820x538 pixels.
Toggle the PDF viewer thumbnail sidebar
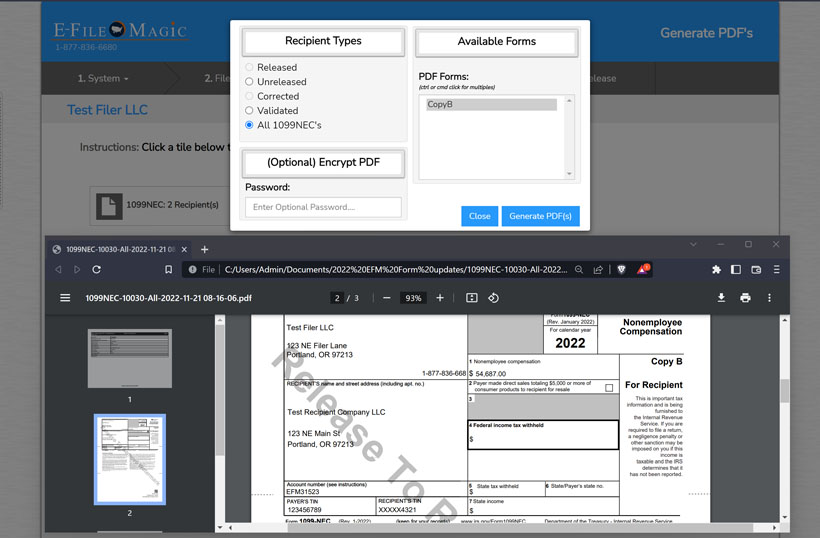[65, 298]
